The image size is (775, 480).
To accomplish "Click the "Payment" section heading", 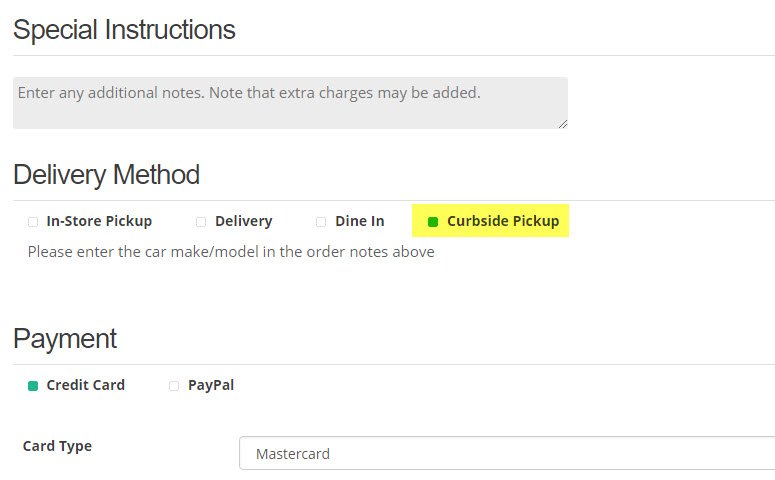I will (x=65, y=339).
